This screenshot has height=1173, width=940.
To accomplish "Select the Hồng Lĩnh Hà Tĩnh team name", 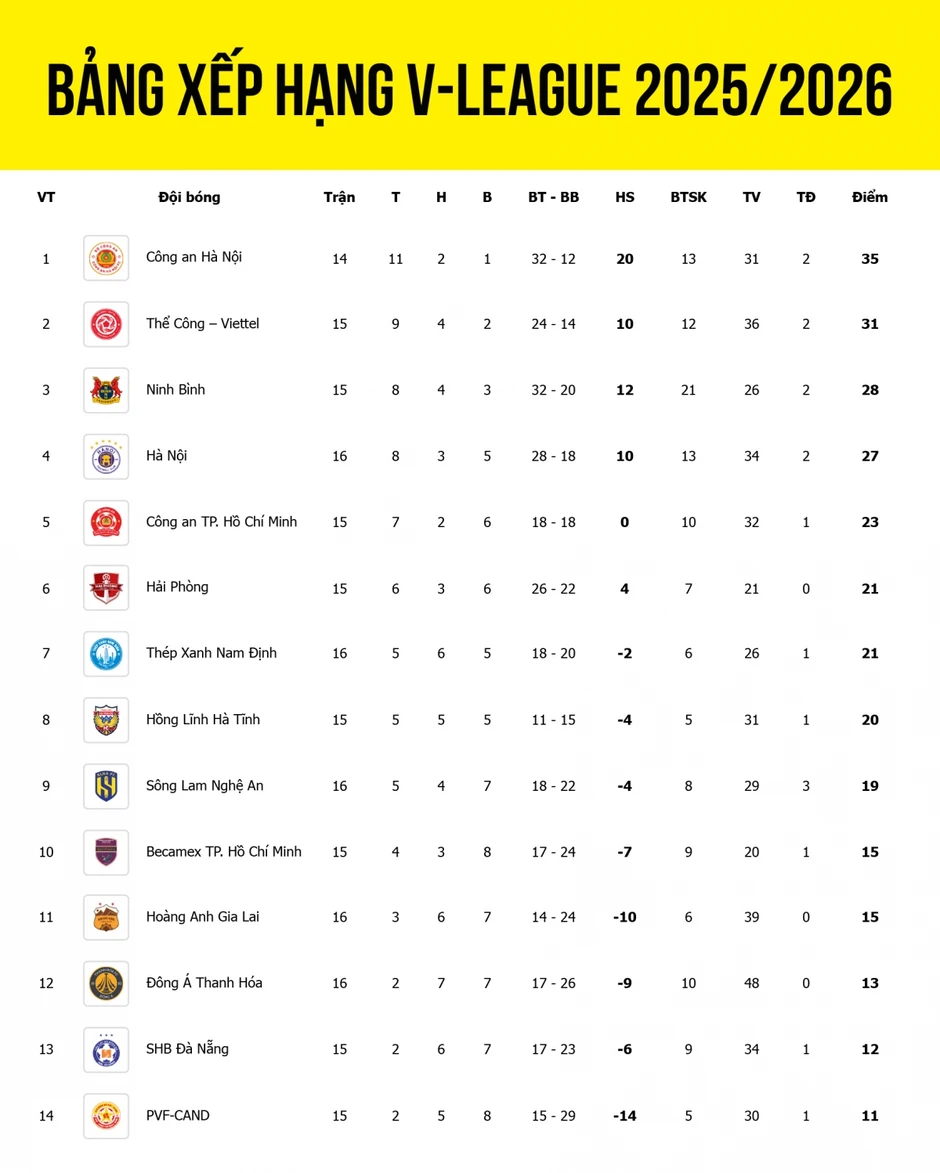I will pos(203,719).
